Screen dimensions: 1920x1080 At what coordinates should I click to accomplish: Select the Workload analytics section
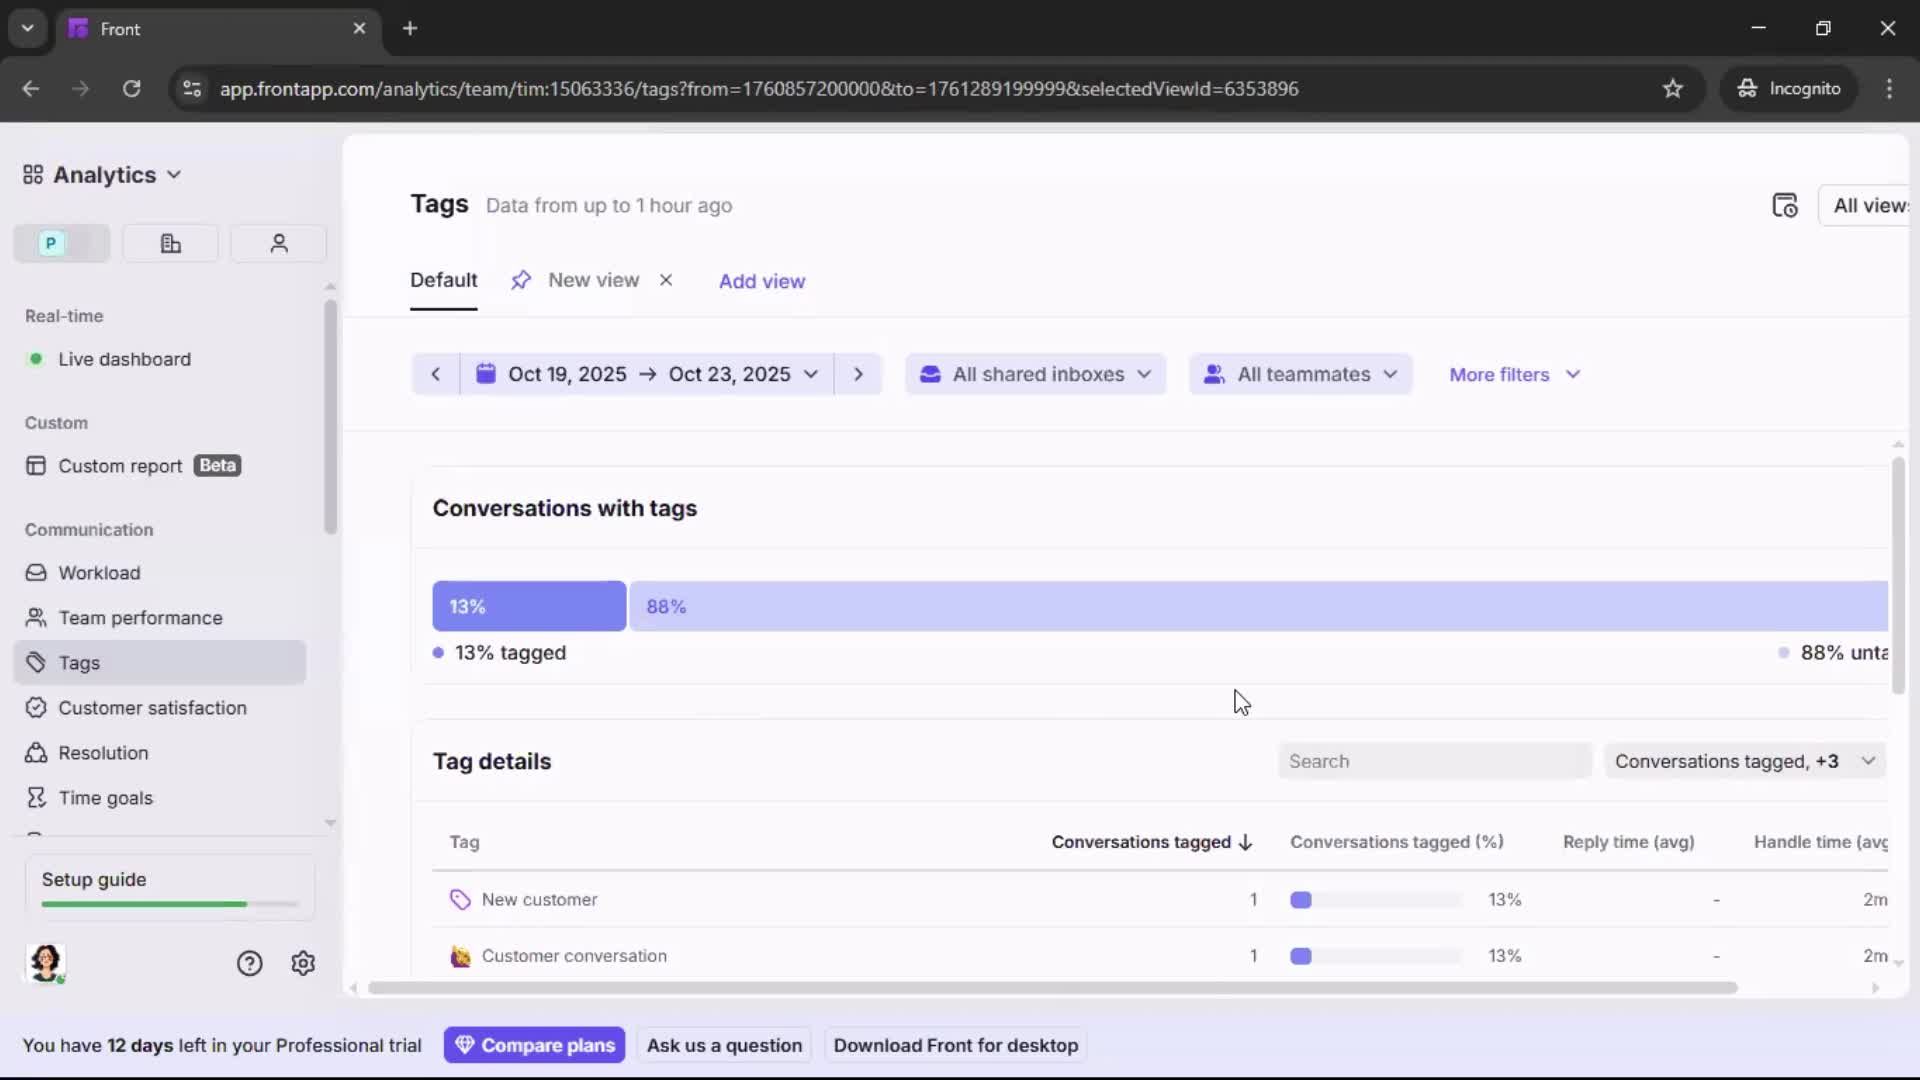100,573
